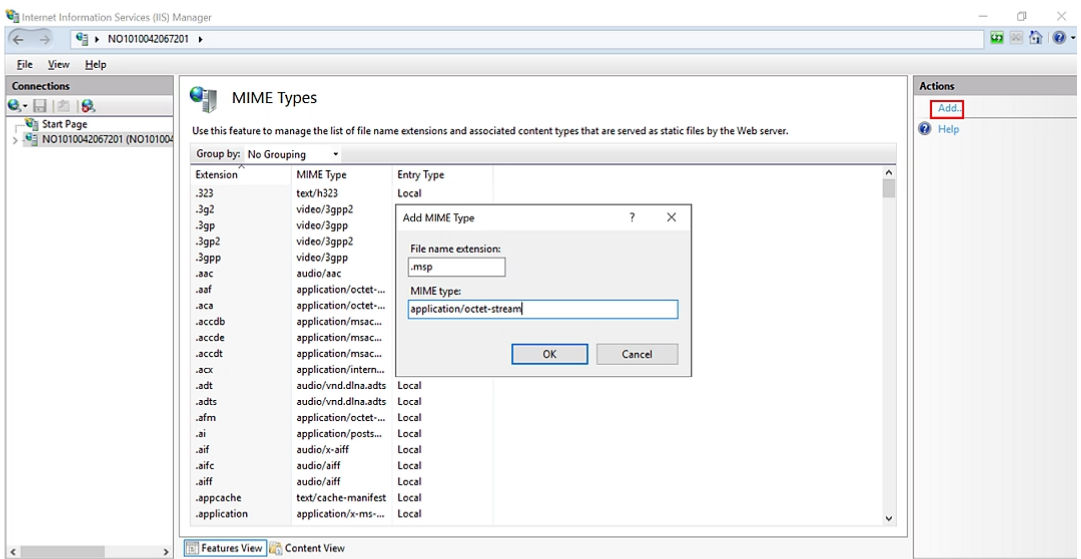Open the View menu
This screenshot has width=1081, height=559.
(59, 64)
